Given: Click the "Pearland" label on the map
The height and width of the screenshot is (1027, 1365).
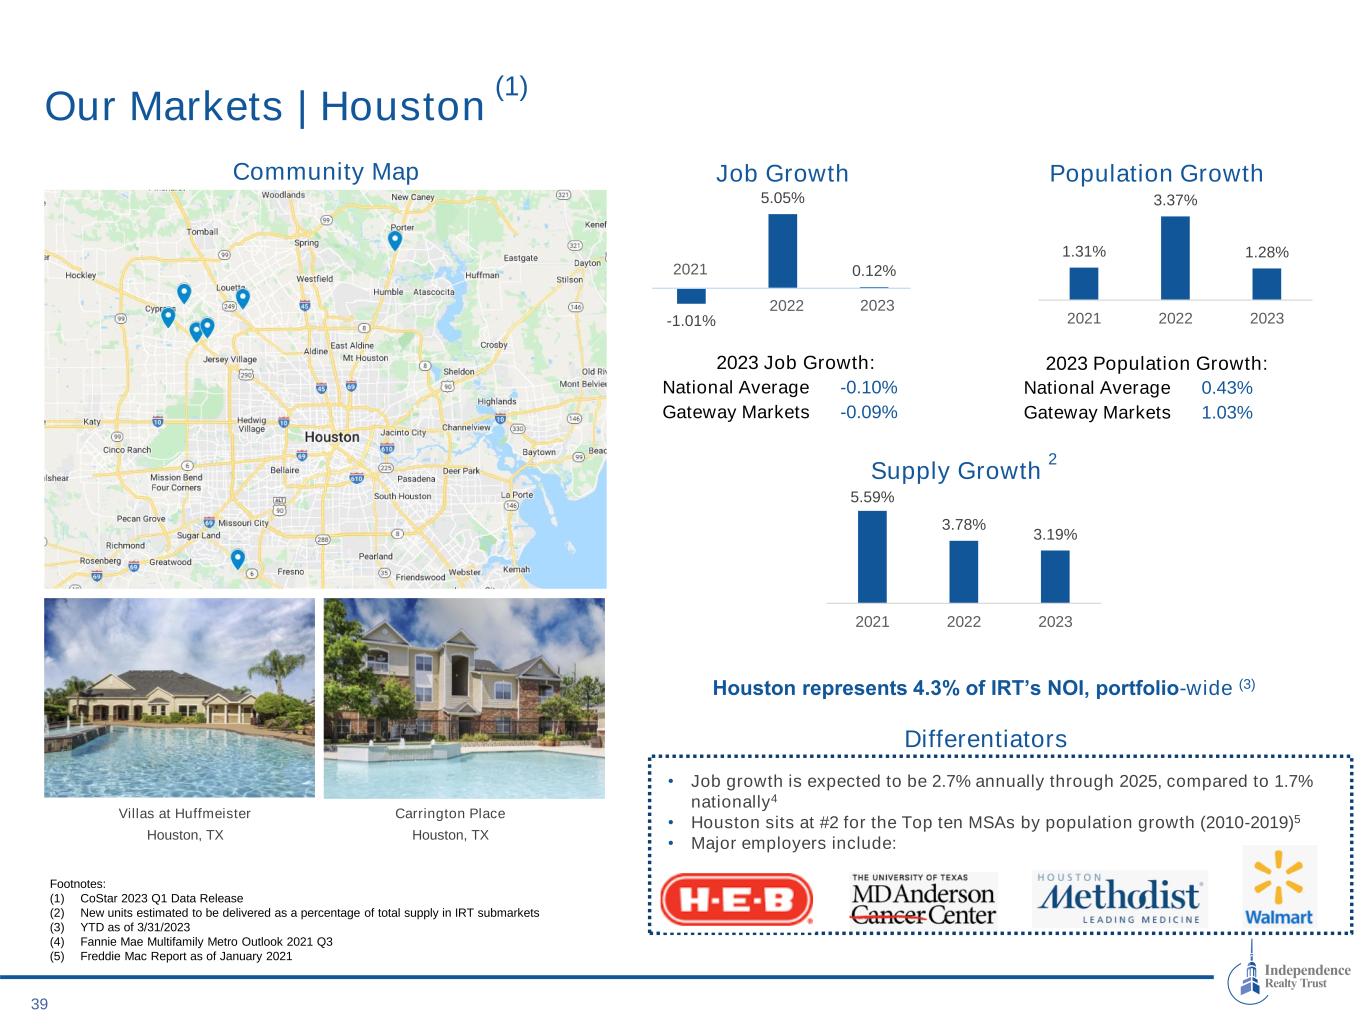Looking at the screenshot, I should point(376,556).
